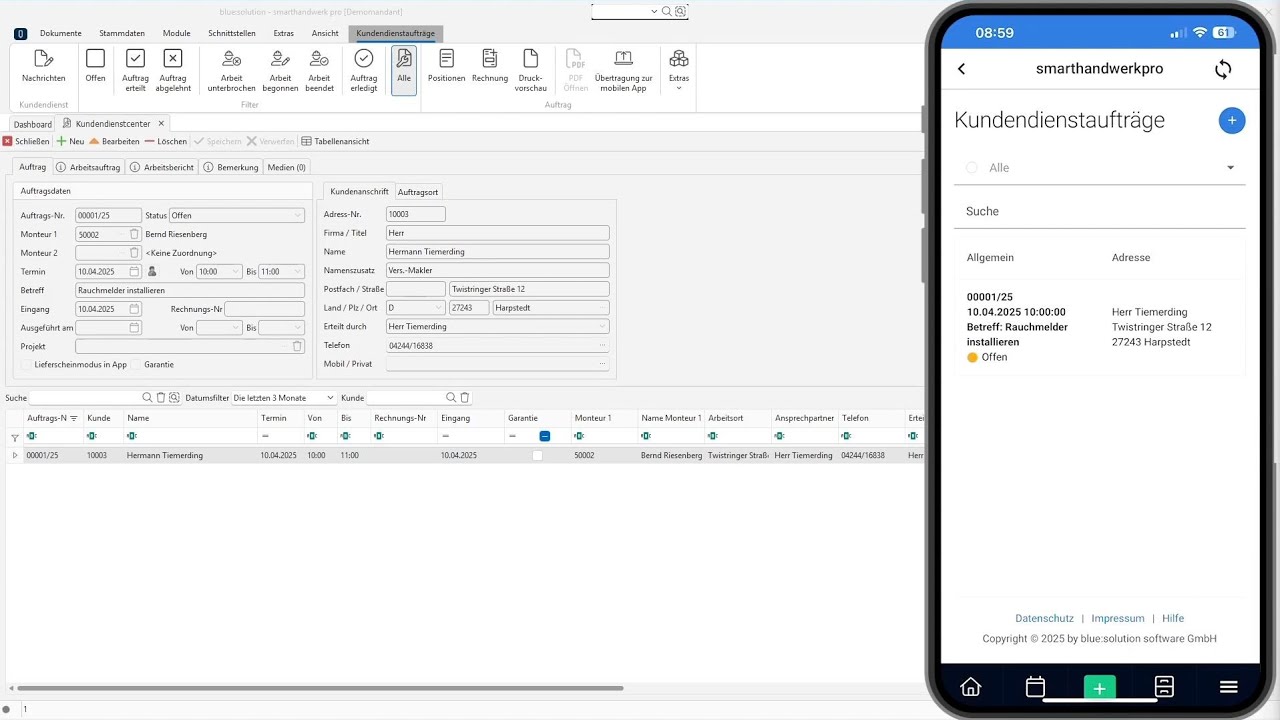Open the Schnittstellen ribbon tab
This screenshot has height=720, width=1280.
[232, 33]
